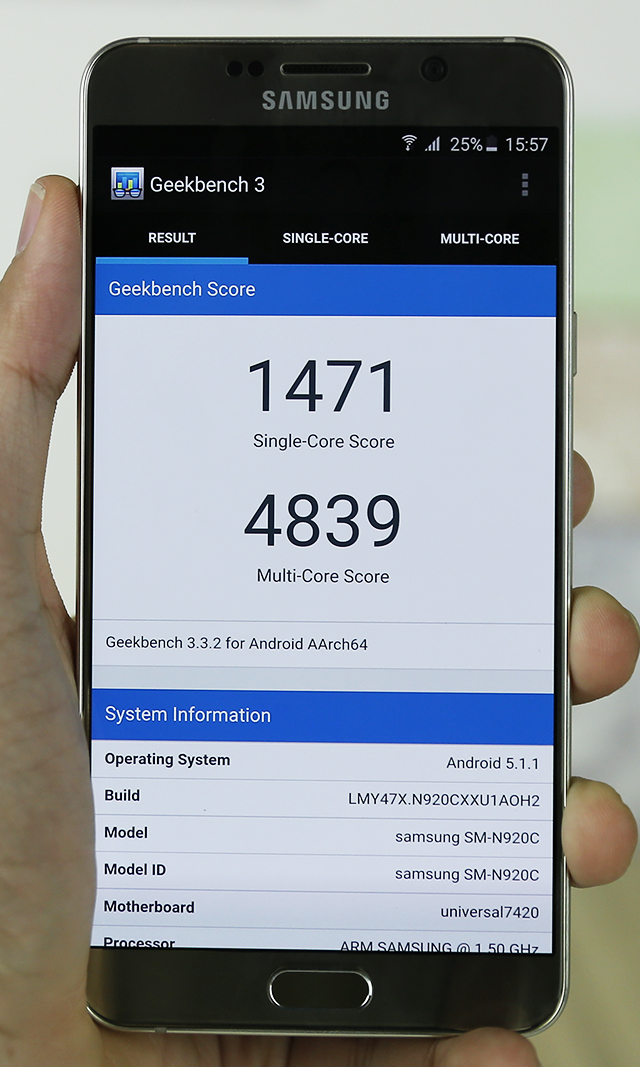Tap the universal7420 motherboard value

pyautogui.click(x=490, y=912)
